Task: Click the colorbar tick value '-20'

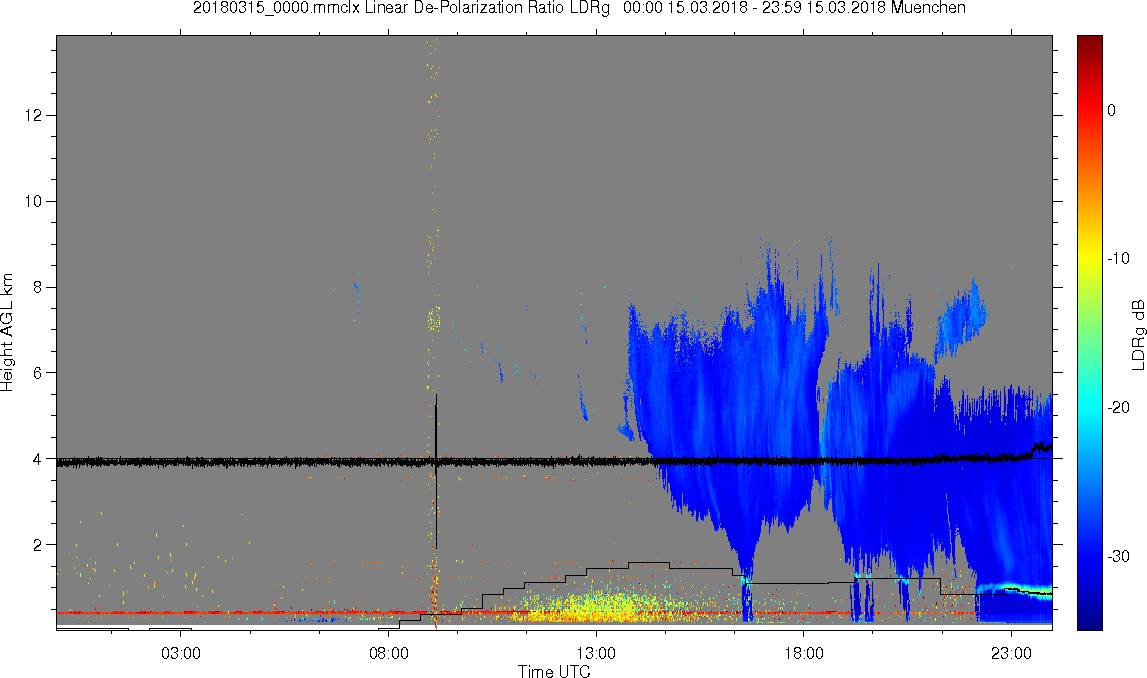Action: (x=1118, y=407)
